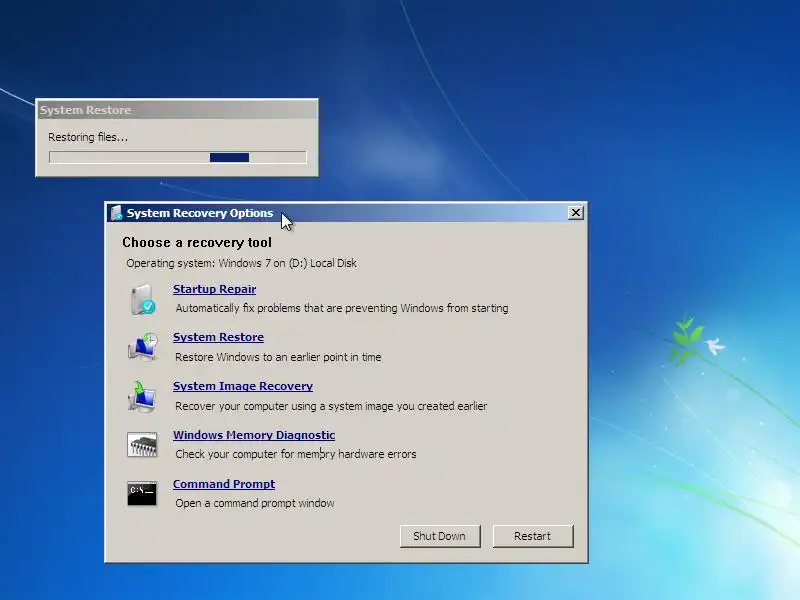Viewport: 800px width, 600px height.
Task: Click the System Recovery Options title text
Action: [200, 213]
